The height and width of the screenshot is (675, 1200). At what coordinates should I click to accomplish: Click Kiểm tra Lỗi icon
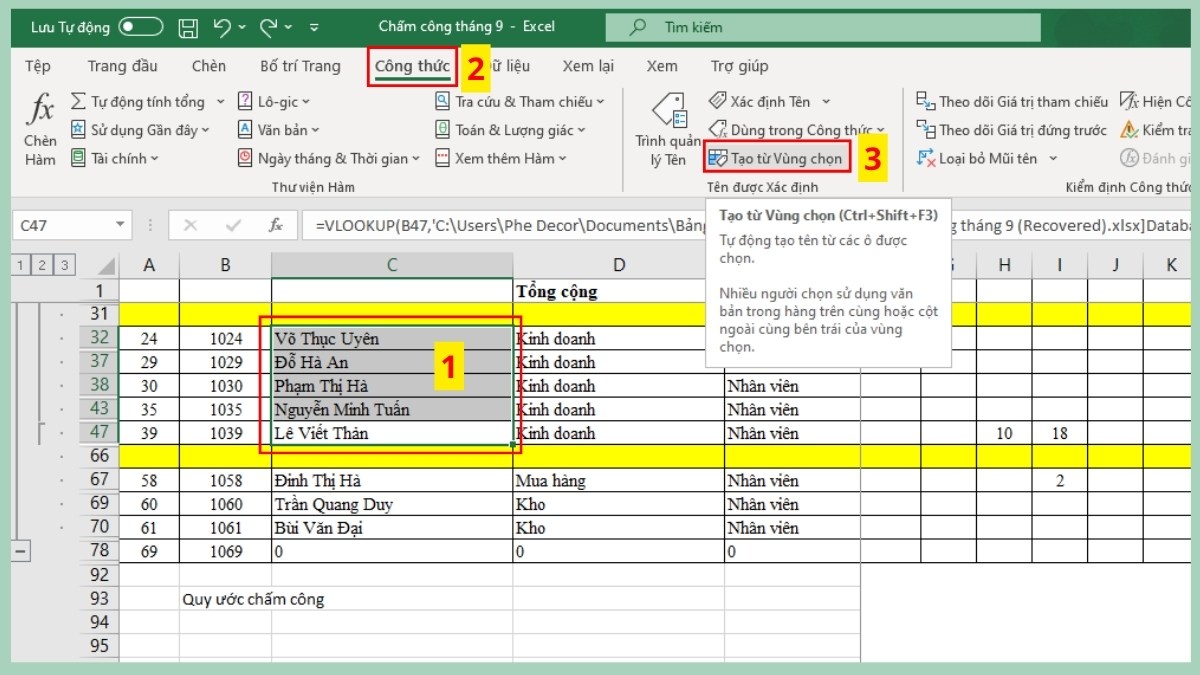(x=1128, y=129)
